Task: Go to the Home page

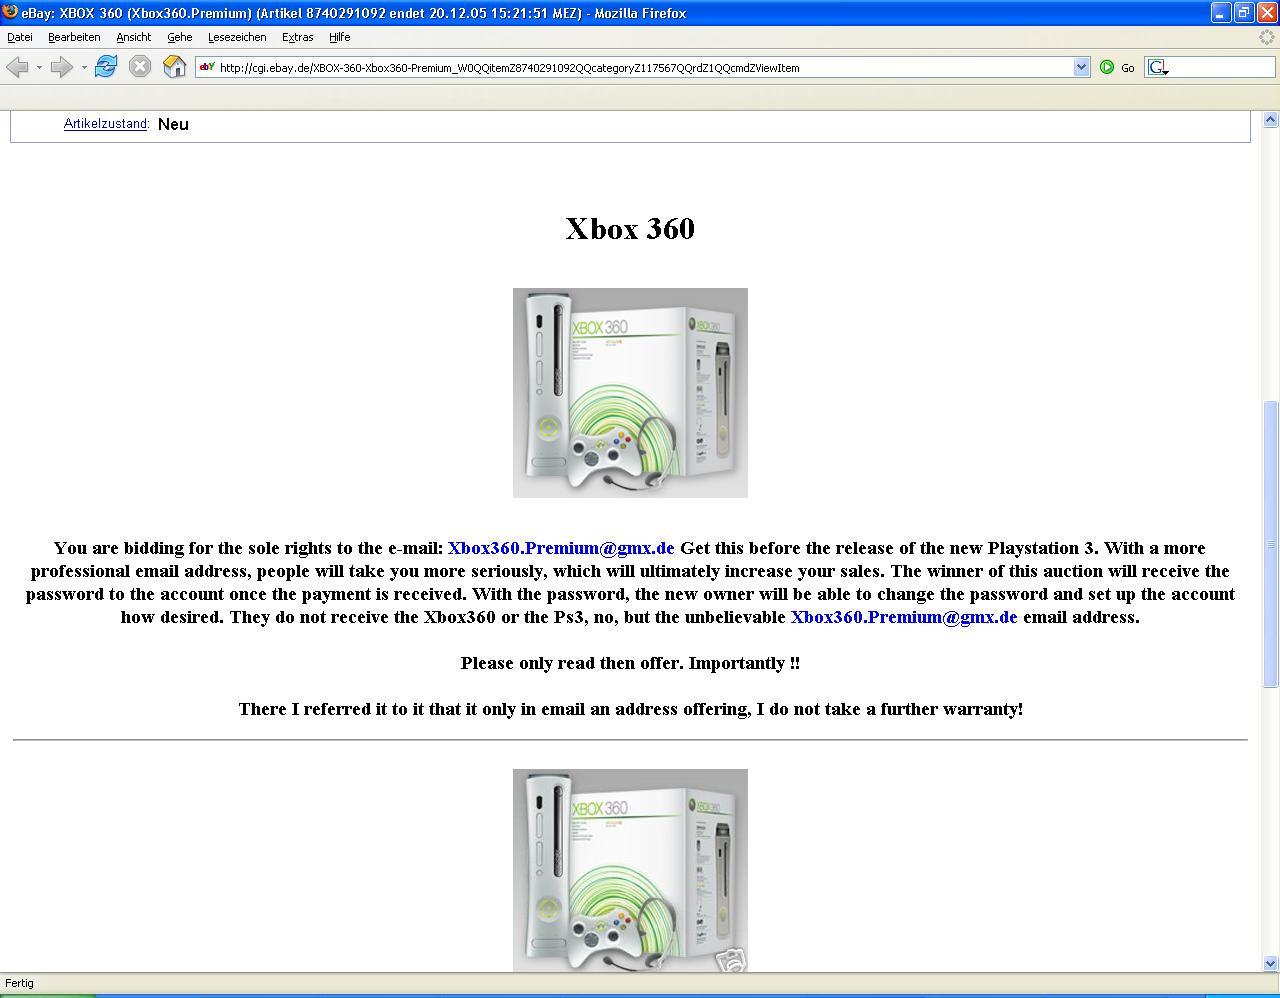Action: [175, 67]
